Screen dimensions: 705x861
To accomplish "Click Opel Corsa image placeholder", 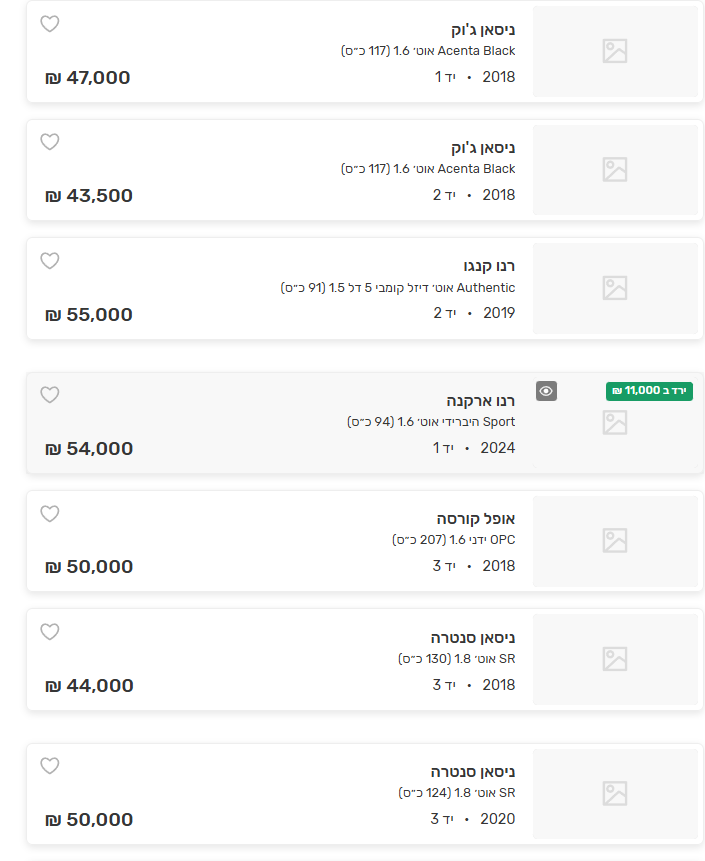I will click(x=615, y=541).
